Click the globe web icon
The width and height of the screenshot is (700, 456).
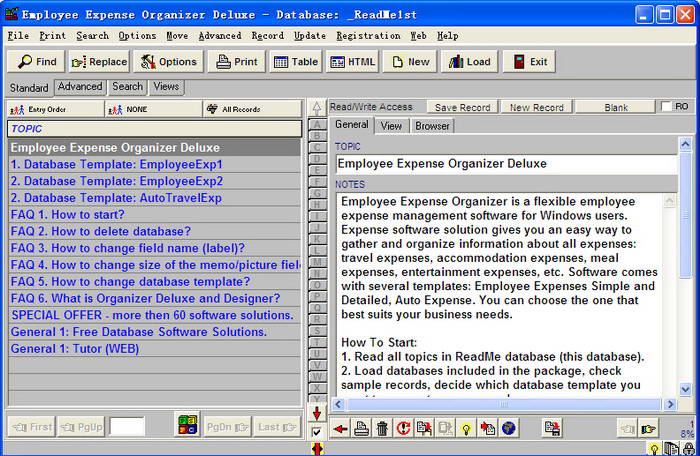pos(508,429)
